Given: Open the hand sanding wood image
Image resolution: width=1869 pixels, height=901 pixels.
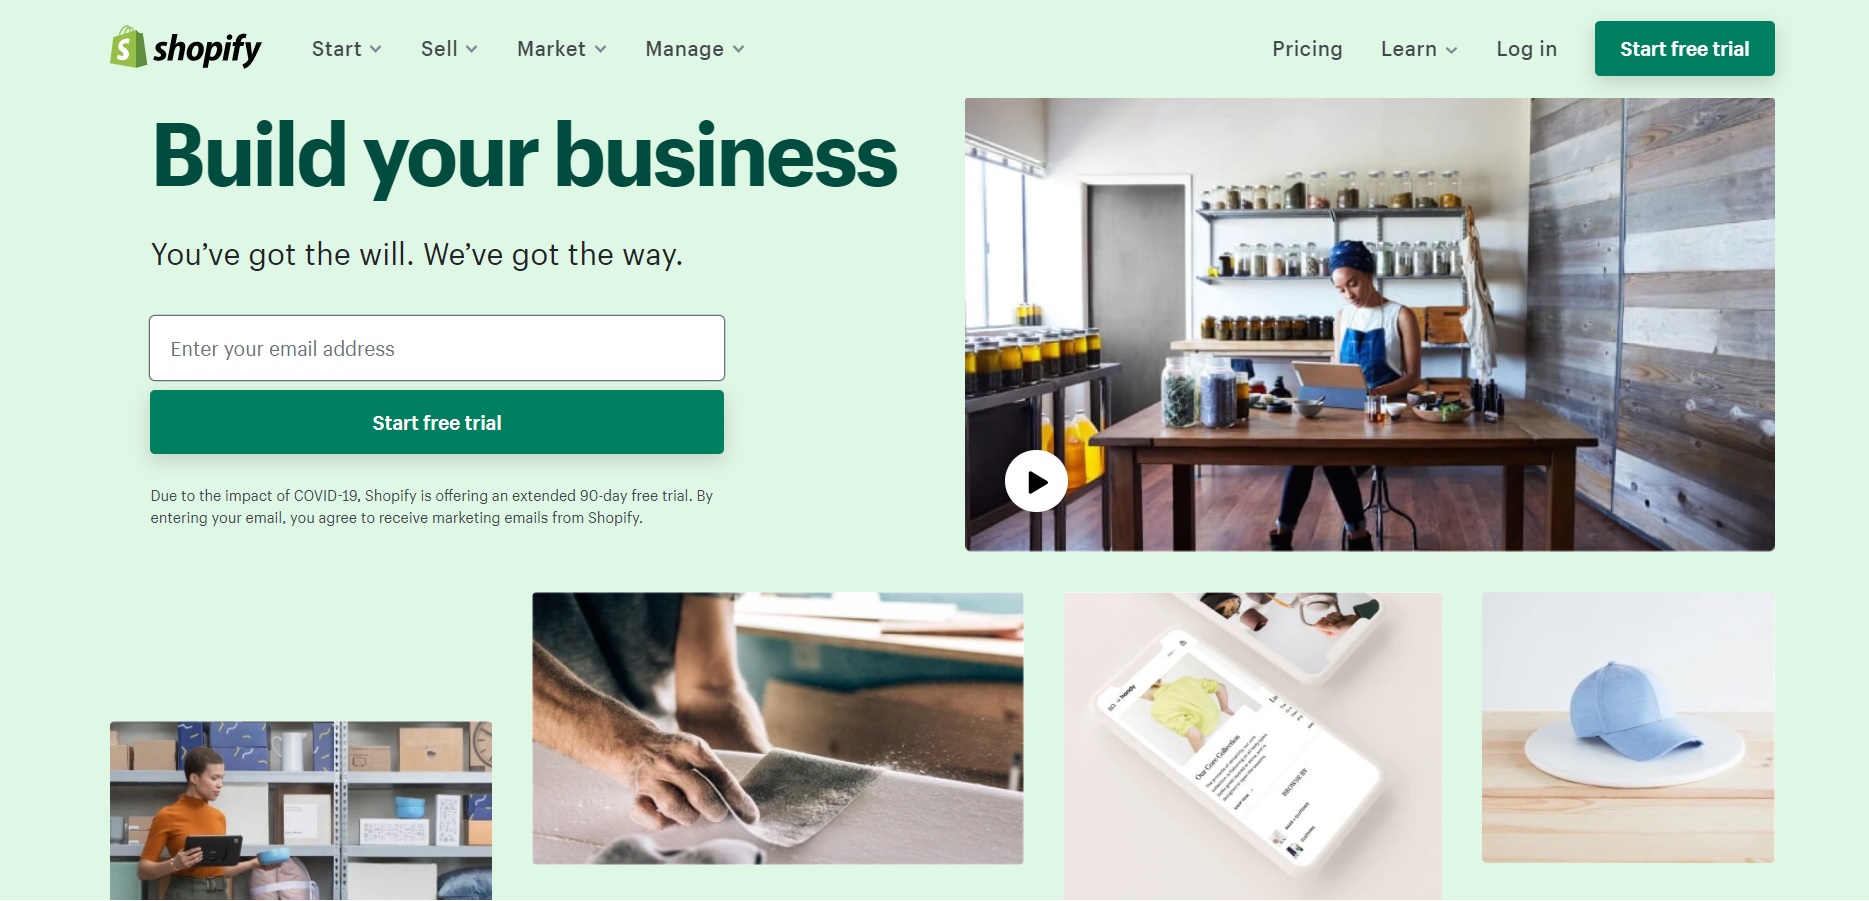Looking at the screenshot, I should click(778, 728).
